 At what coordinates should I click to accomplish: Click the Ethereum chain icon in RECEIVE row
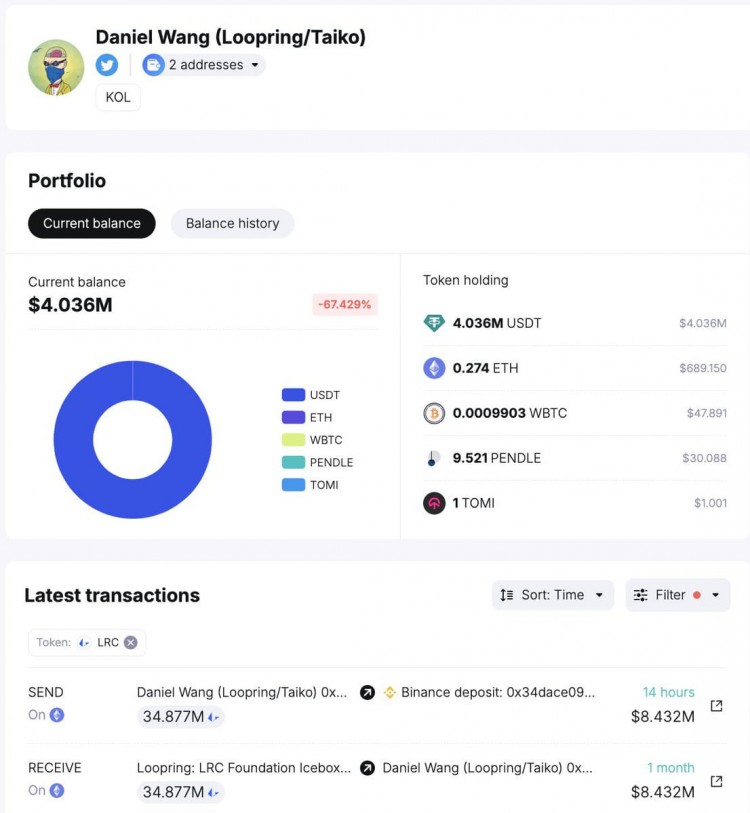(x=57, y=791)
